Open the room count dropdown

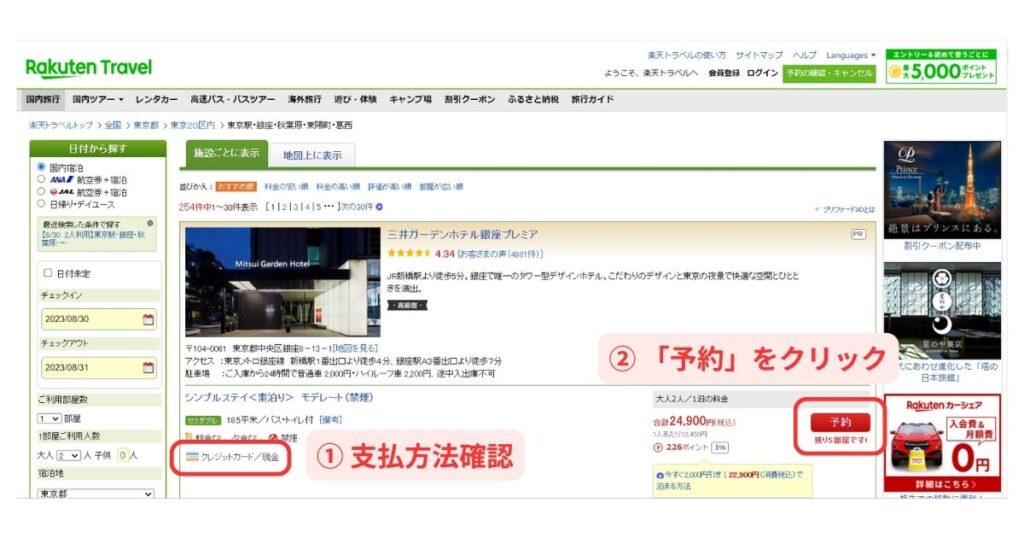49,419
